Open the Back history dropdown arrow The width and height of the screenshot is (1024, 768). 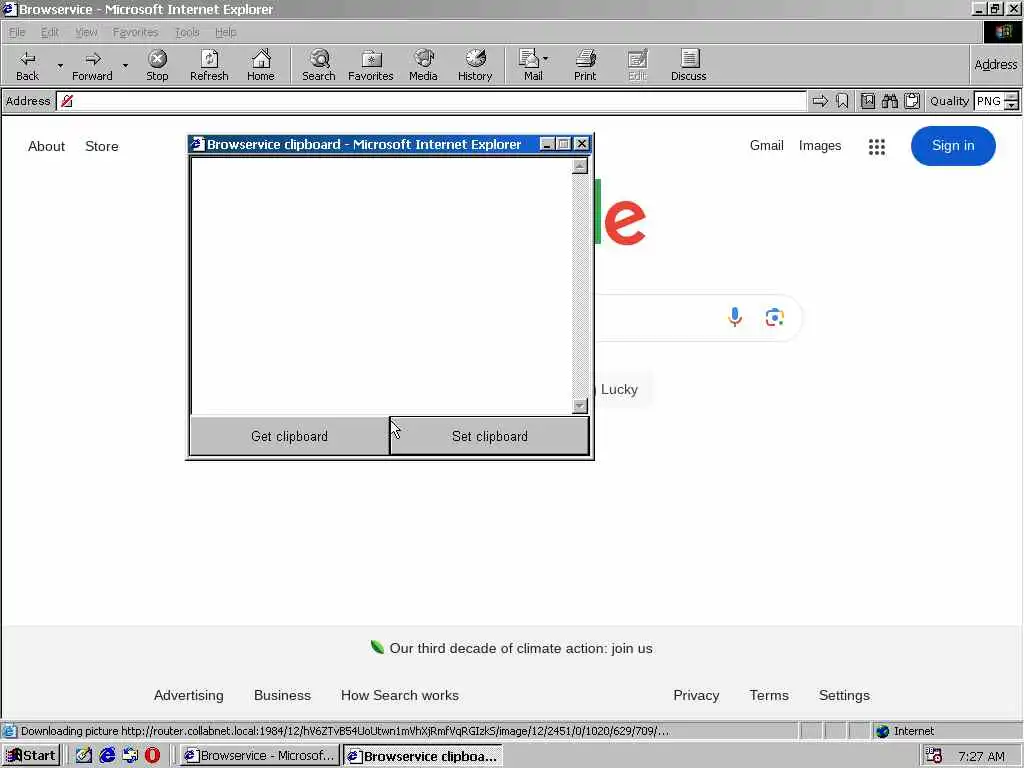point(60,65)
